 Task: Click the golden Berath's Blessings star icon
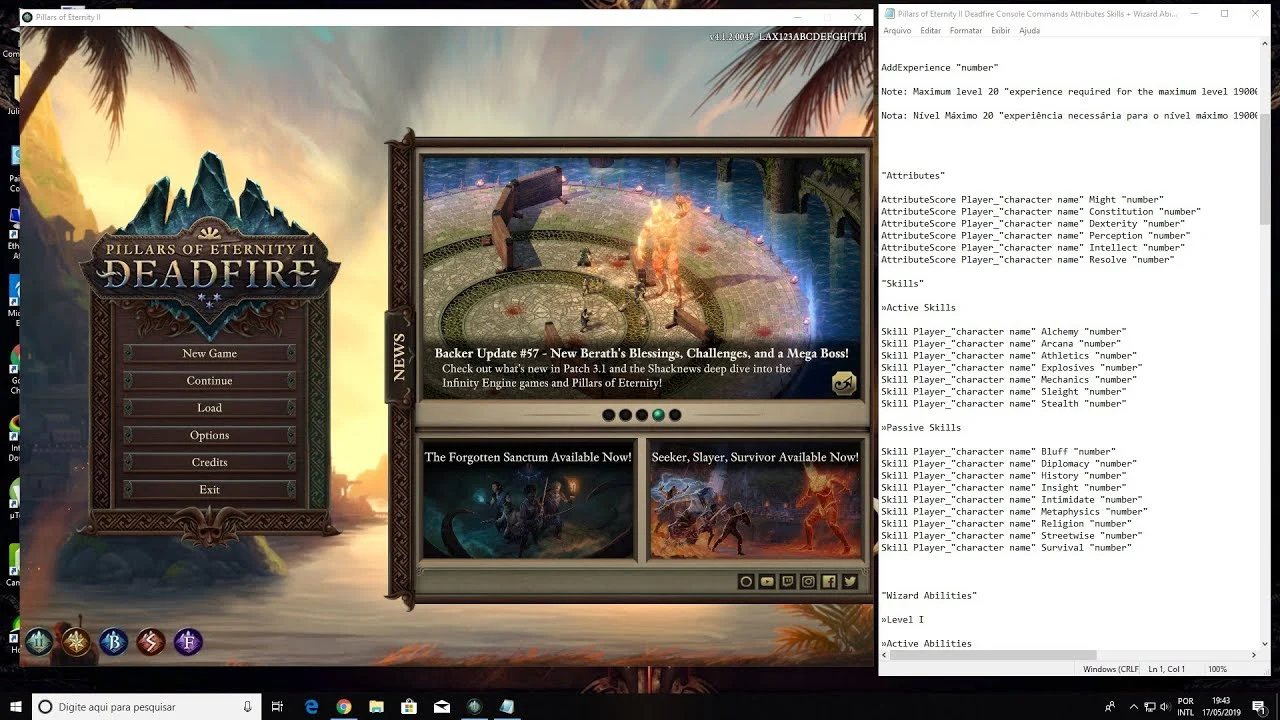click(76, 642)
